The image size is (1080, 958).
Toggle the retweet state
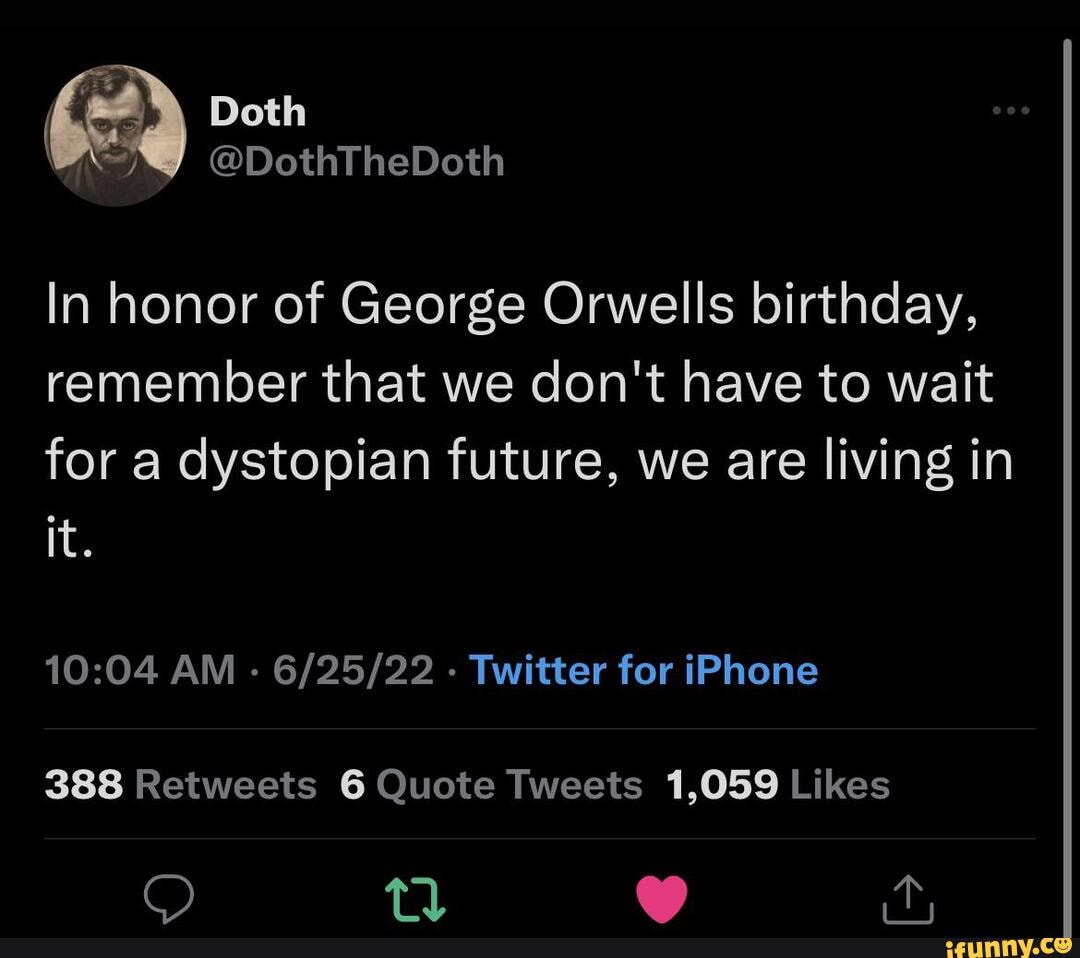(415, 900)
